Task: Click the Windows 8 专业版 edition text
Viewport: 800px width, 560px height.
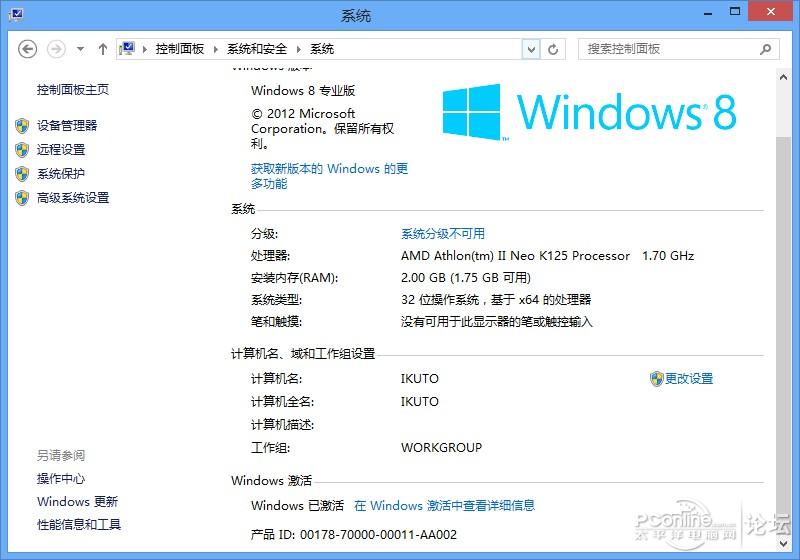Action: [x=303, y=91]
